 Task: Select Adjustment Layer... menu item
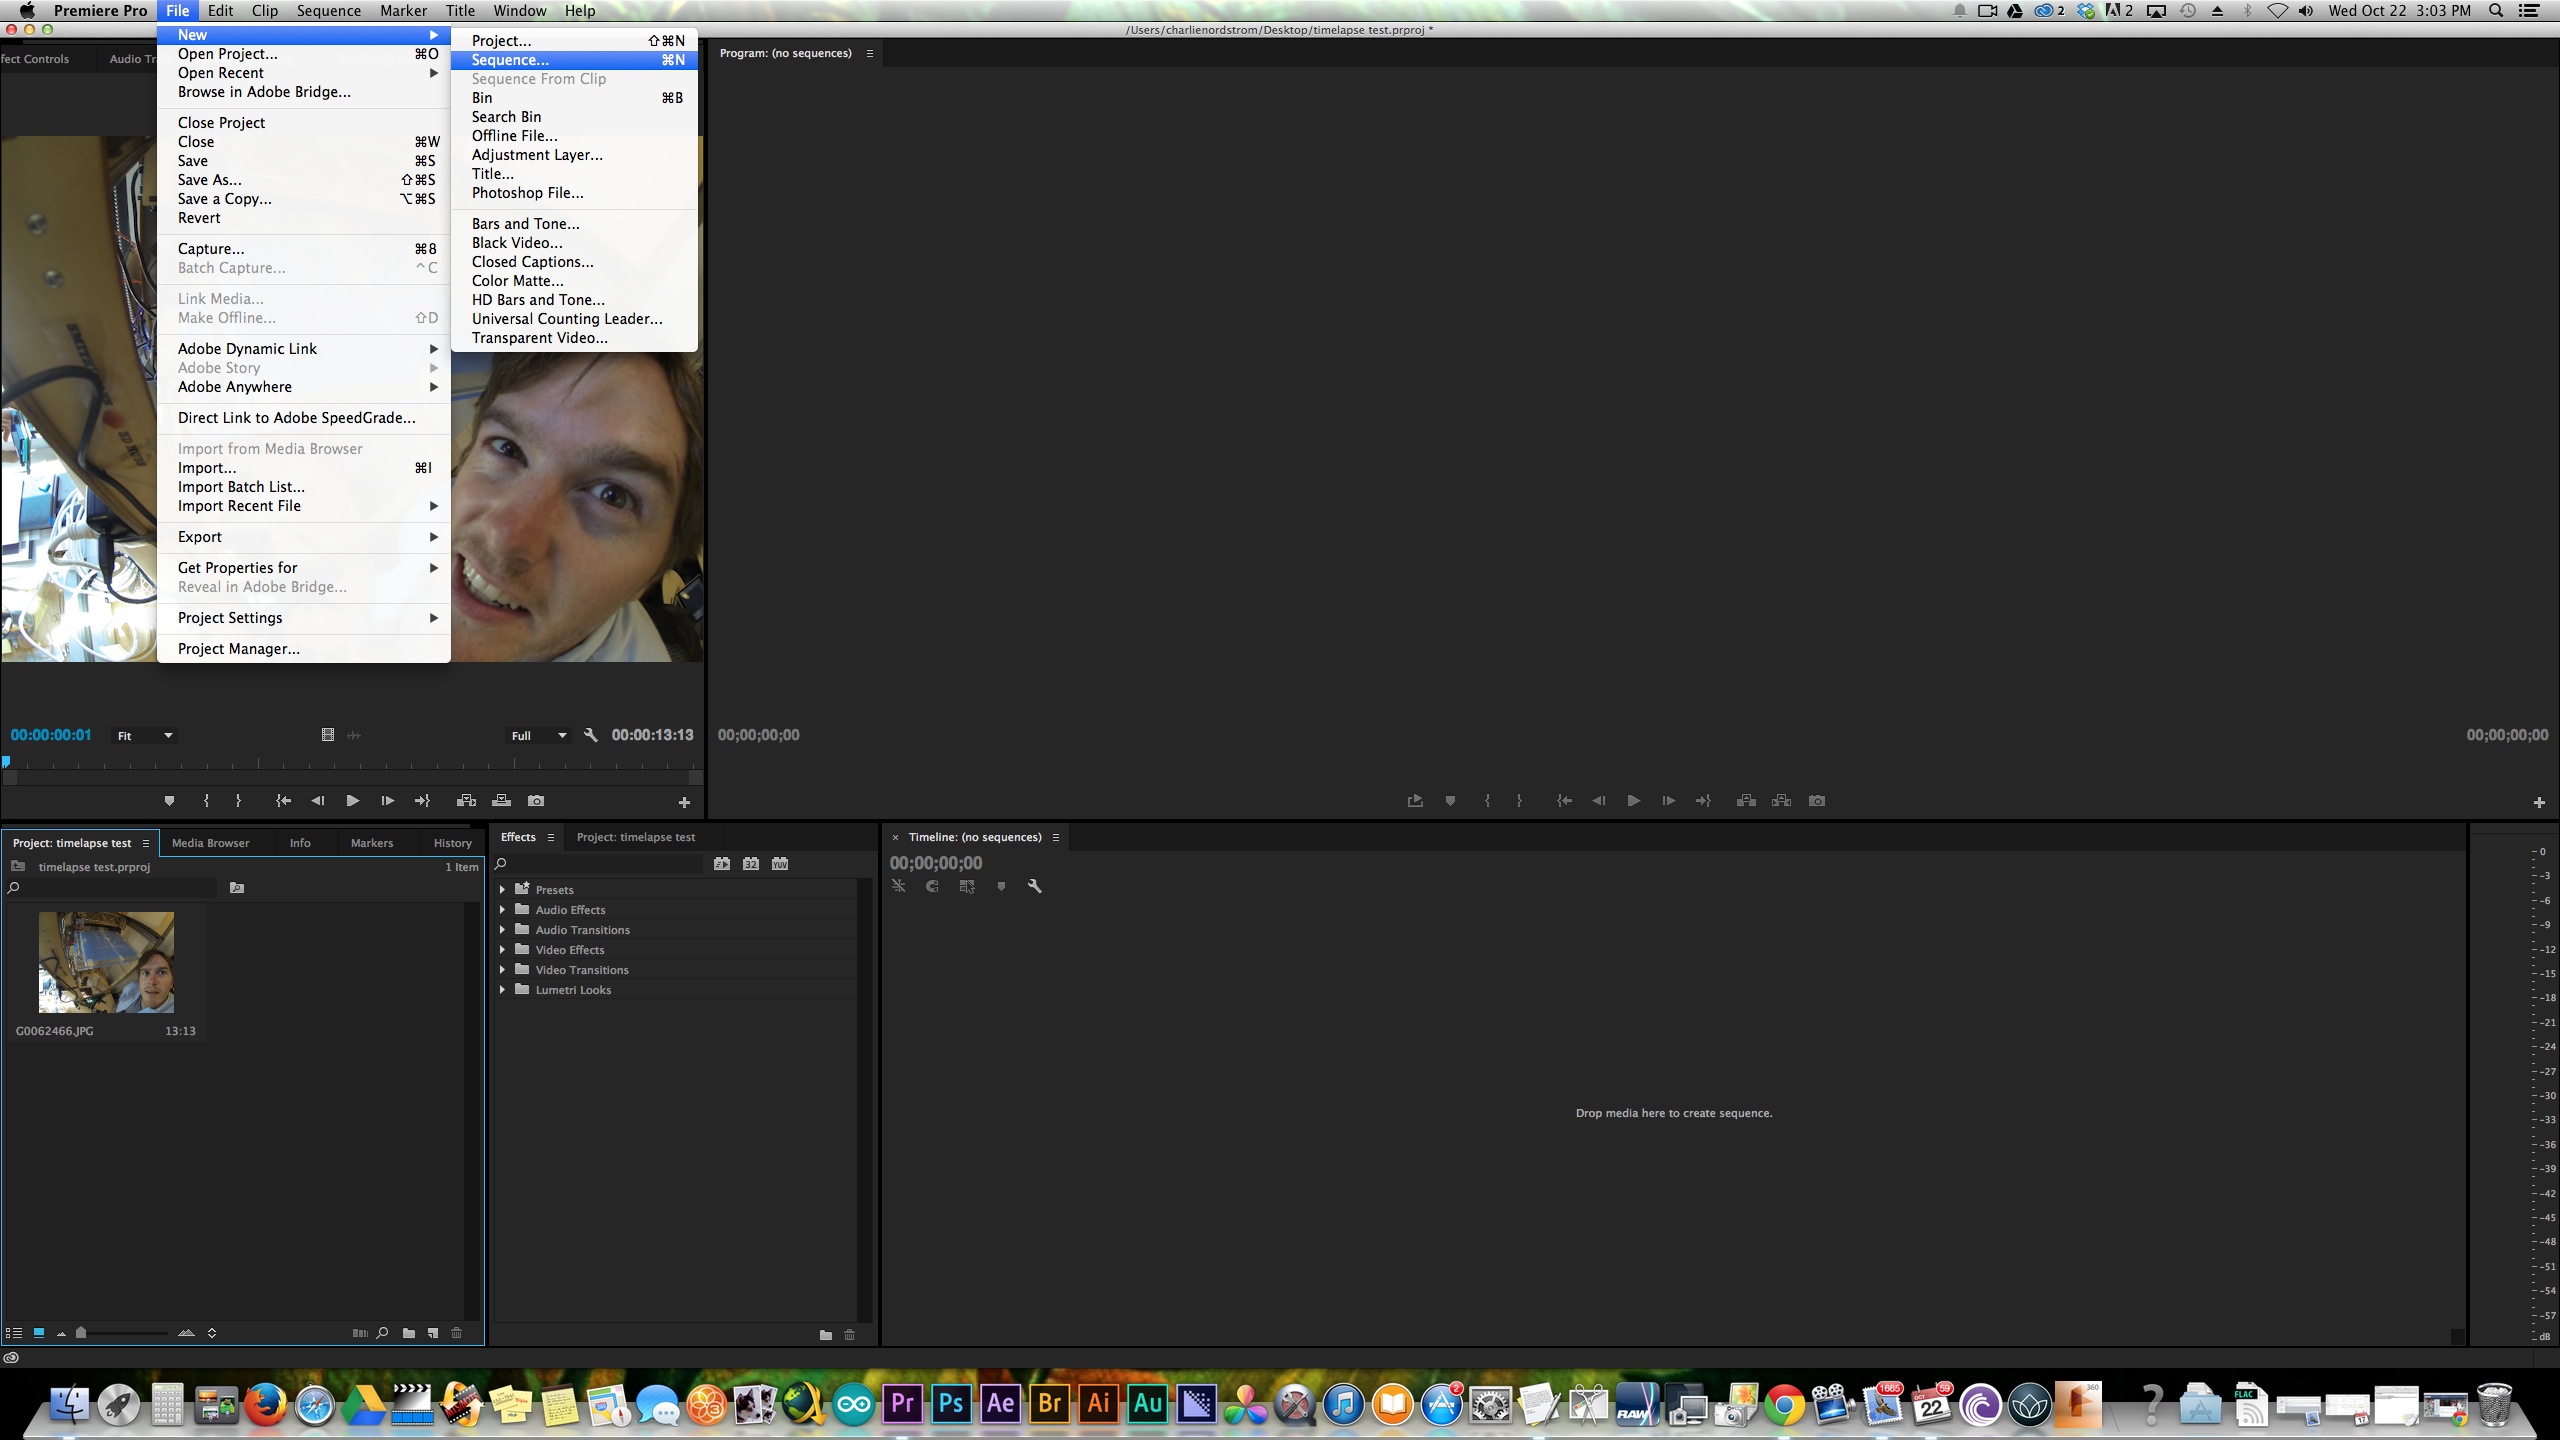574,155
